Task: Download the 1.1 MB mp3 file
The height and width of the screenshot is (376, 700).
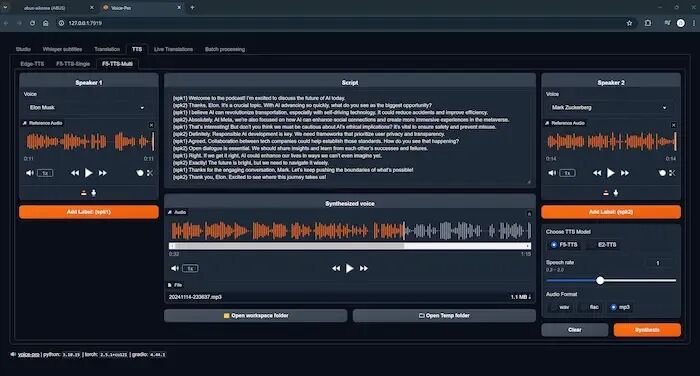Action: coord(521,297)
